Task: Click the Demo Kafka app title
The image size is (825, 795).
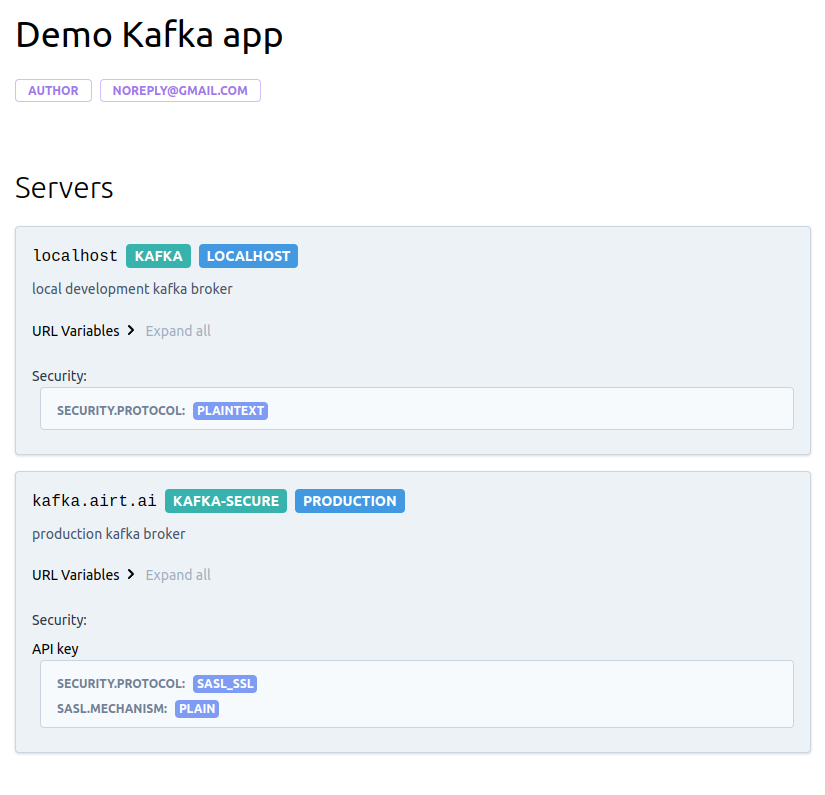Action: (x=149, y=34)
